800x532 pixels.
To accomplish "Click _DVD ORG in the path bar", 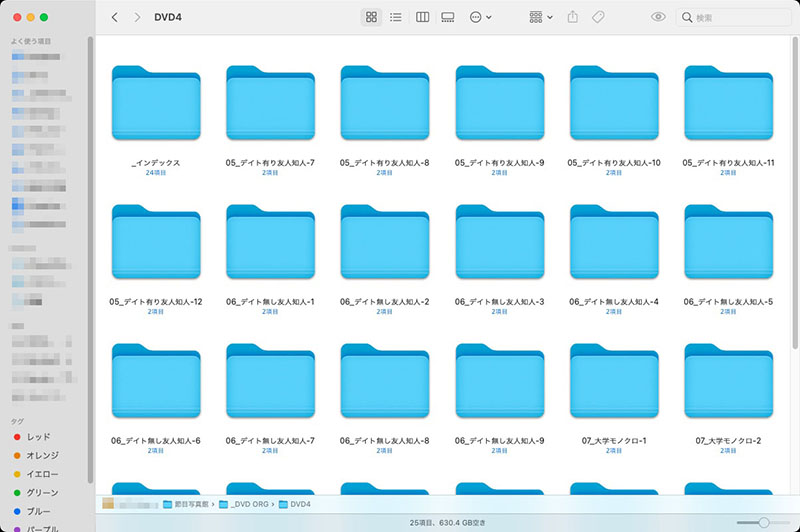I will coord(244,504).
